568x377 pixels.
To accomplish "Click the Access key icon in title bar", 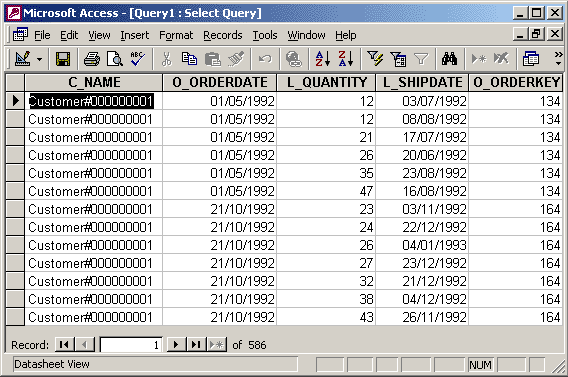I will pos(14,13).
